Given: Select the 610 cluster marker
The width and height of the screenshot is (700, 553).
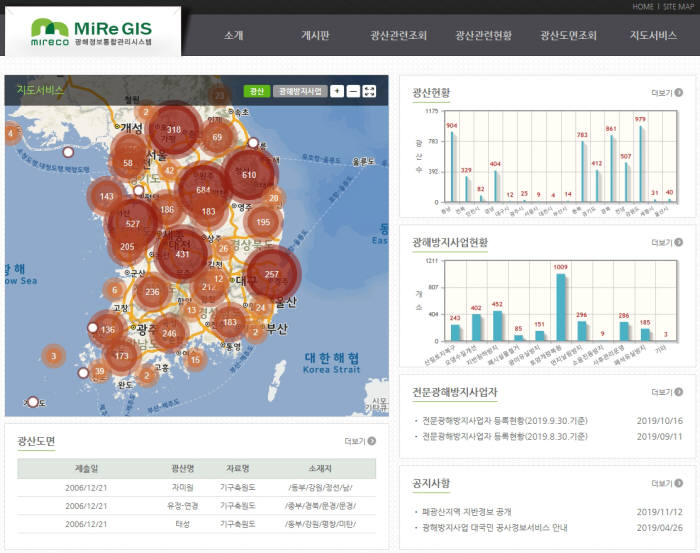Looking at the screenshot, I should coord(249,175).
